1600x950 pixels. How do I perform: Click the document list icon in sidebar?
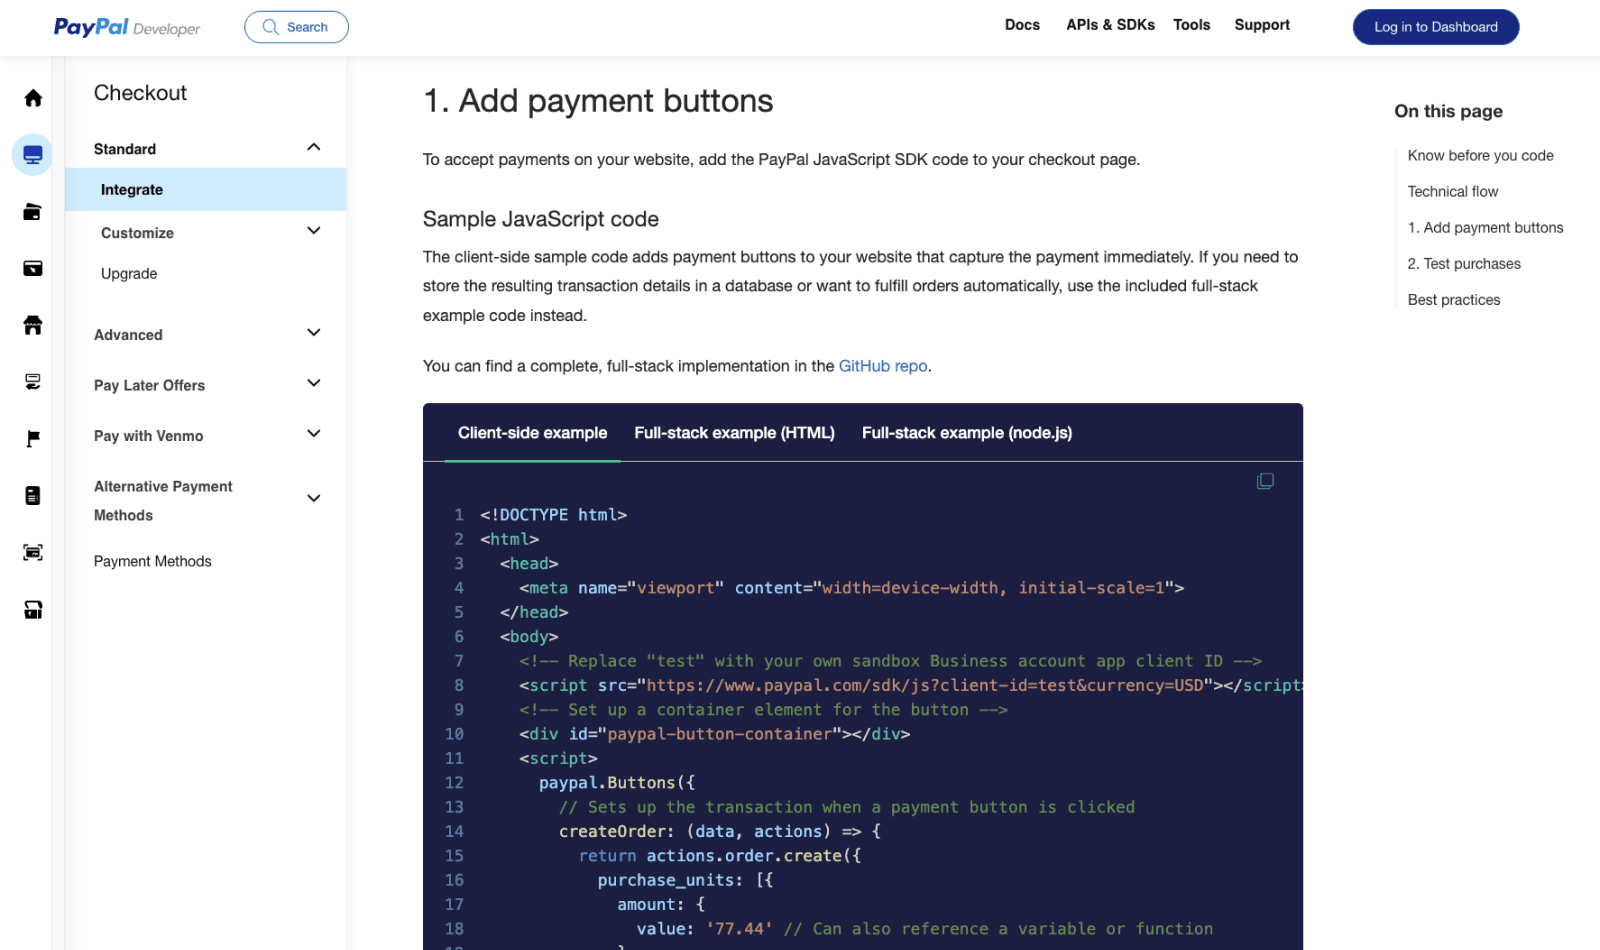tap(33, 496)
